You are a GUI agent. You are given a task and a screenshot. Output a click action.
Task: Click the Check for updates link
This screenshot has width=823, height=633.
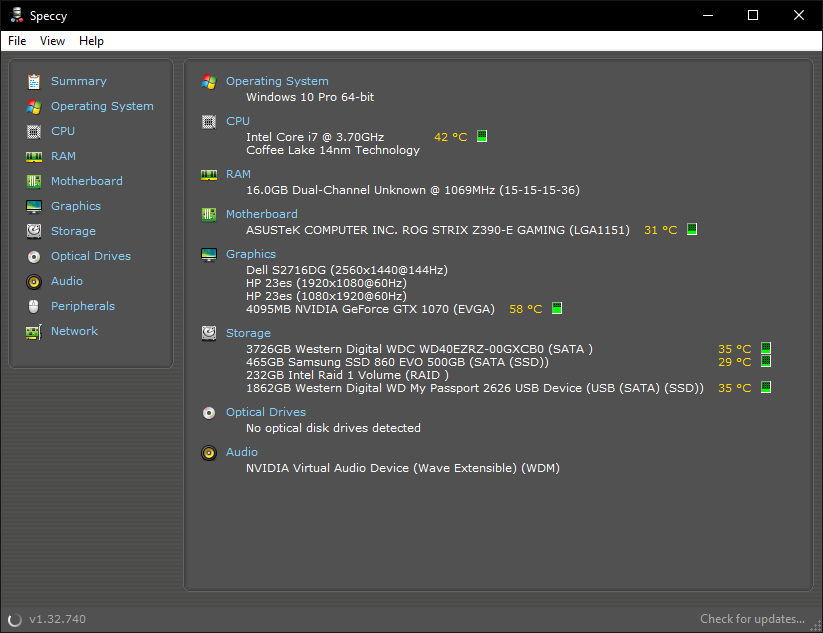click(x=752, y=619)
